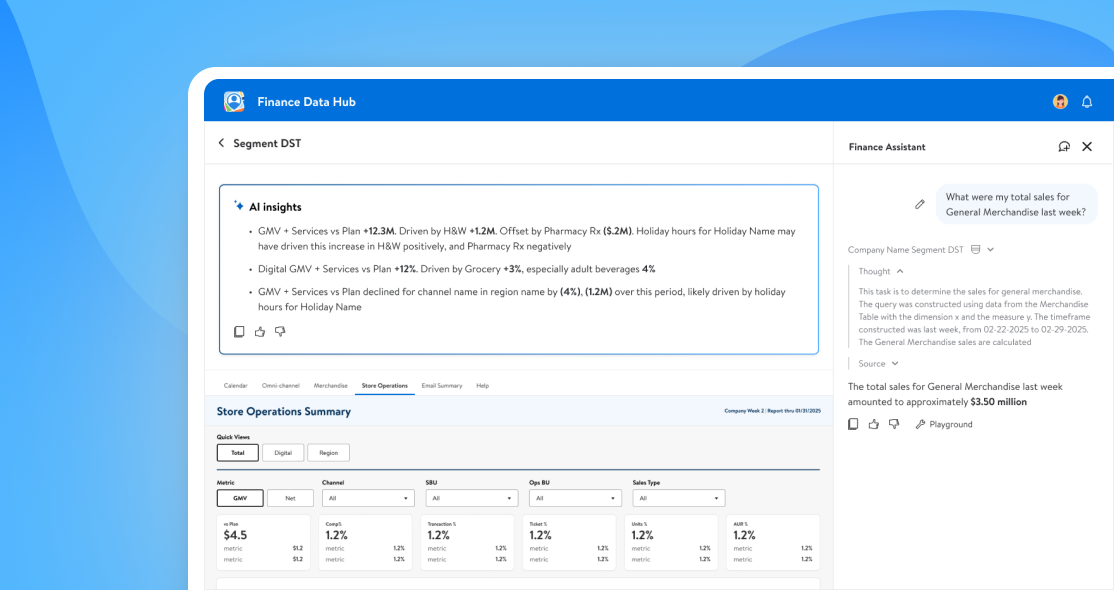
Task: Open the Sales Type dropdown
Action: point(678,498)
